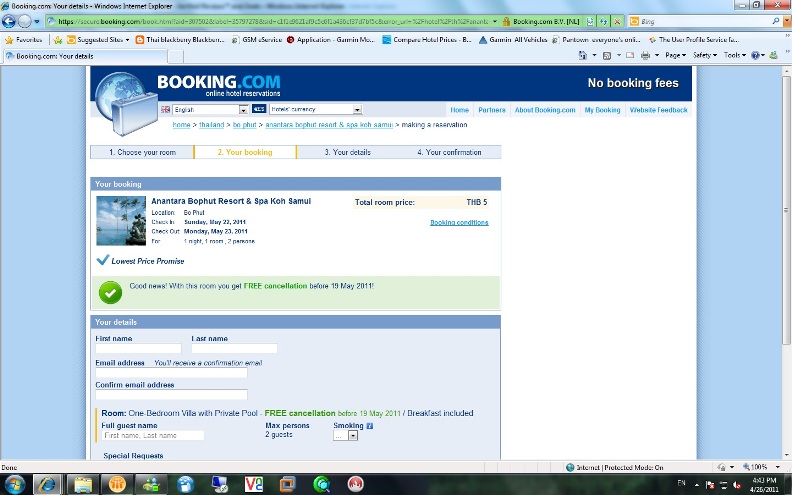Click the RSS feeds toolbar icon
Viewport: 792px width, 495px height.
click(x=607, y=55)
